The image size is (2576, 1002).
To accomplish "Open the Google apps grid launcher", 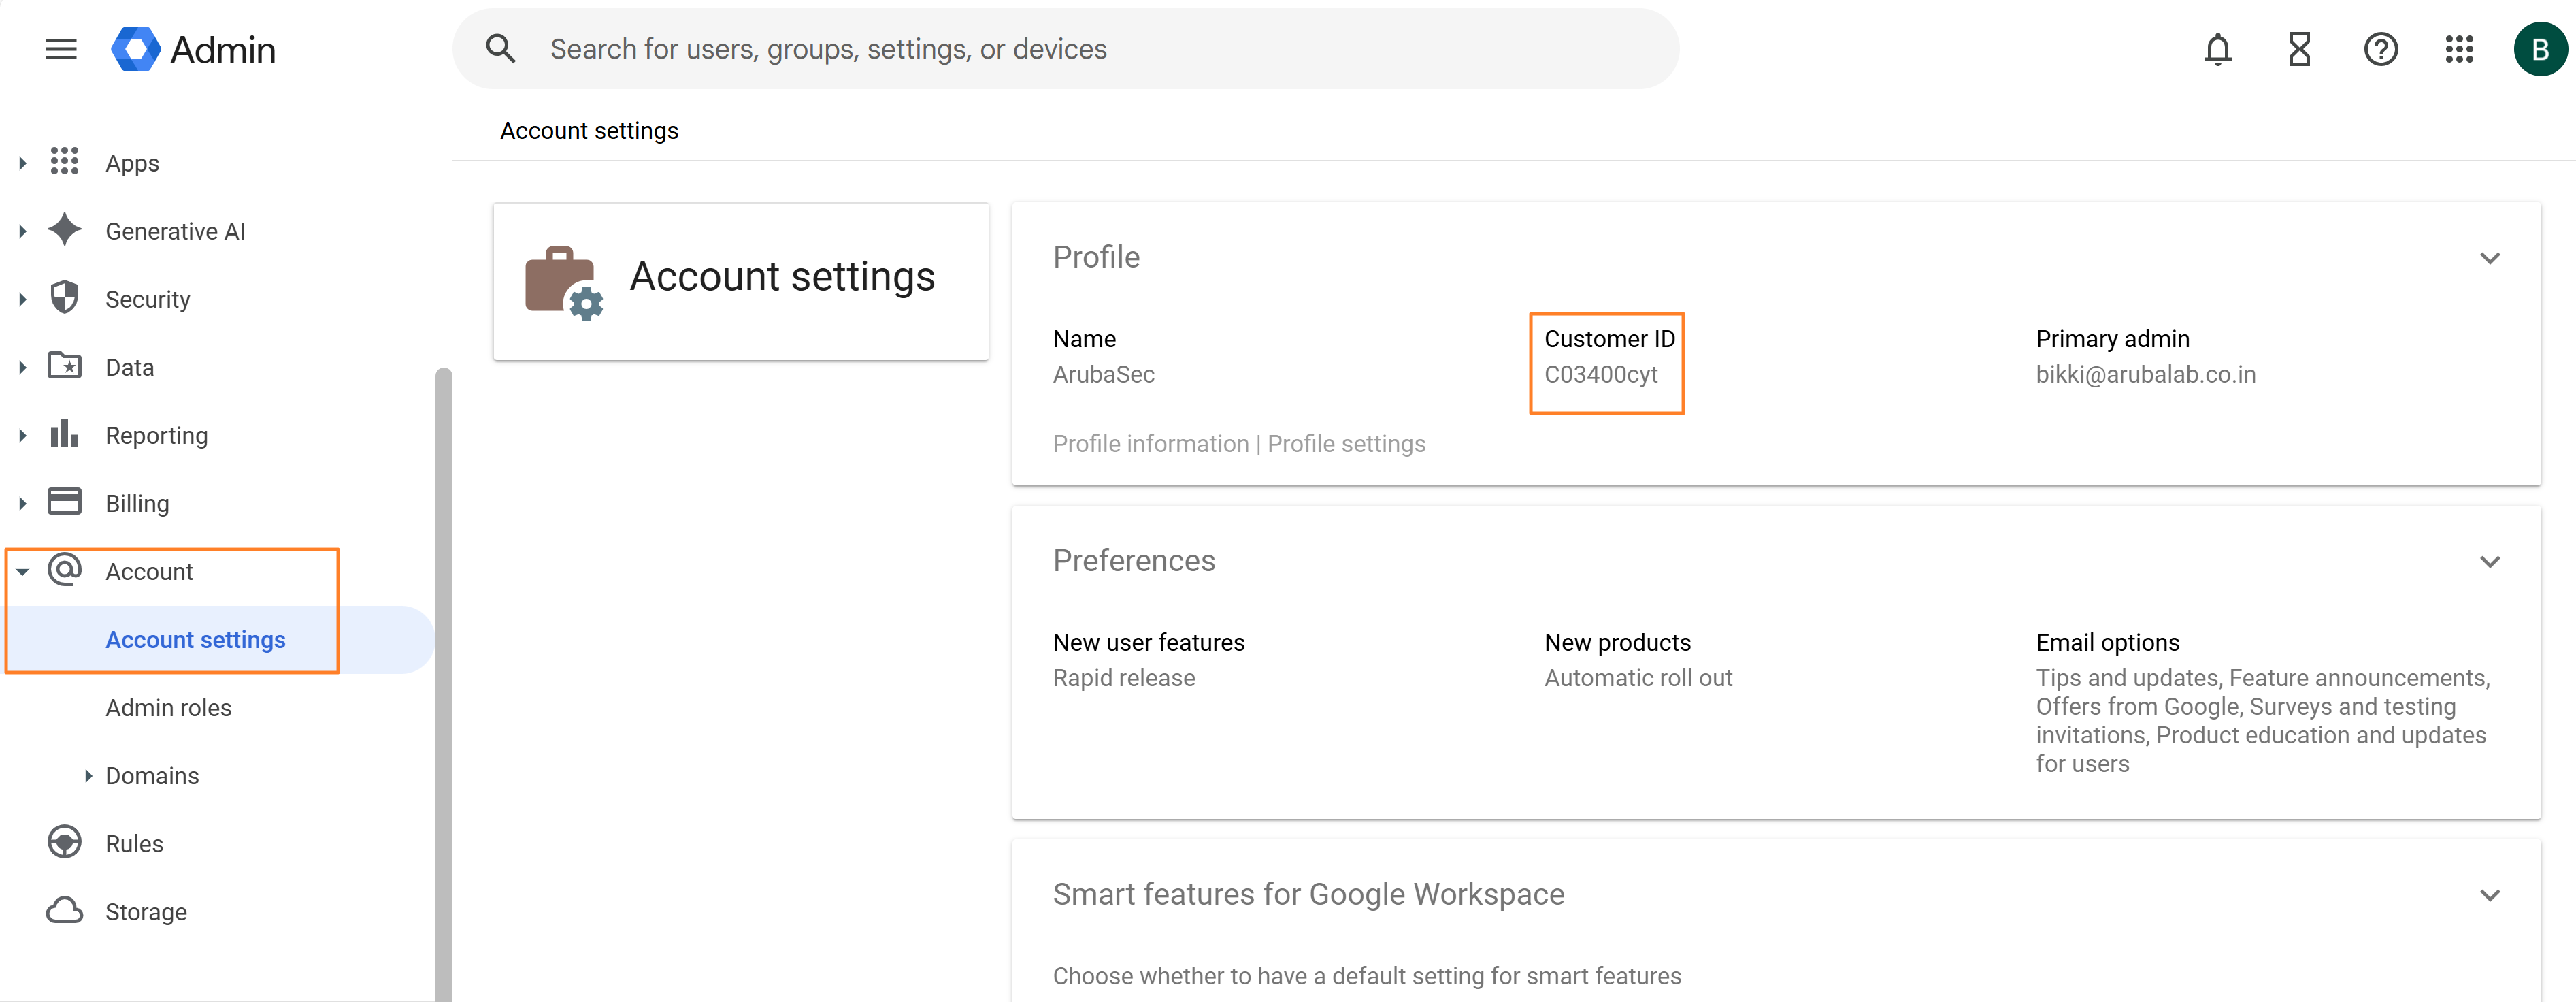I will (2459, 49).
